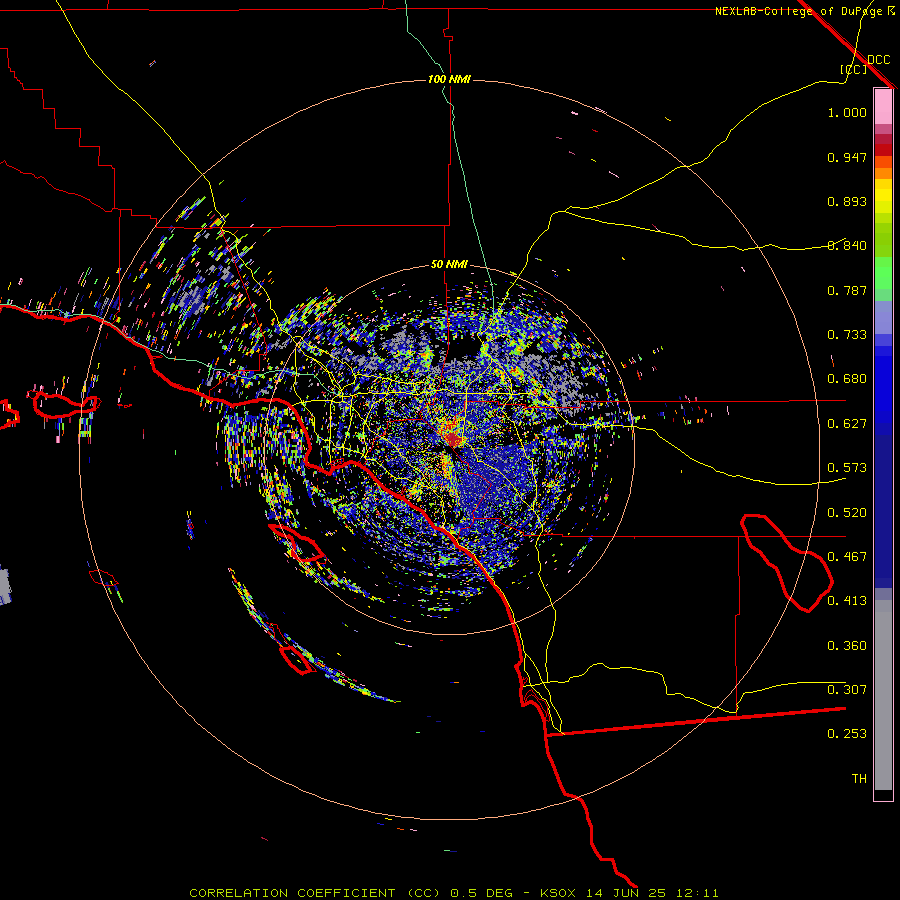The image size is (900, 900).
Task: Click the 0.680 value on the color scale
Action: coord(847,379)
